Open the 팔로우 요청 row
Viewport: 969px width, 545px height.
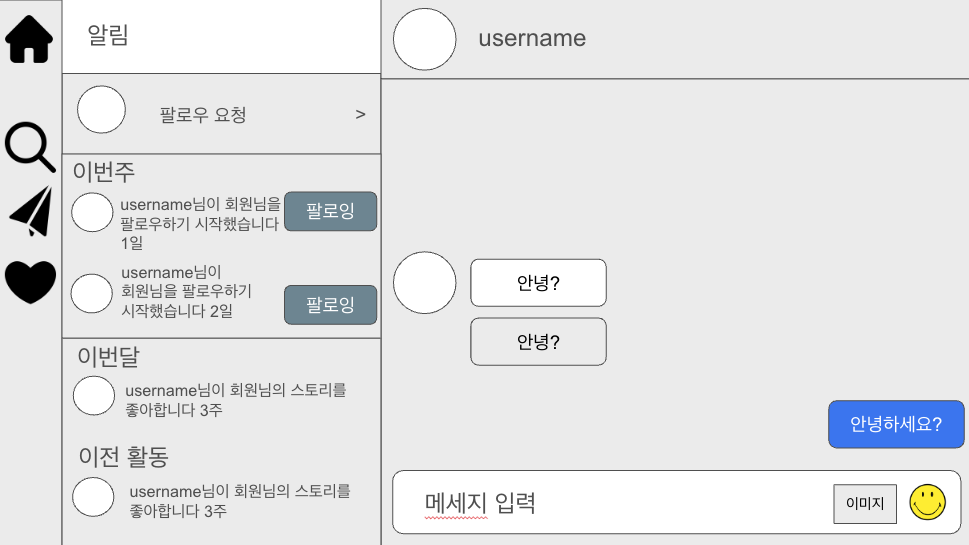pyautogui.click(x=221, y=114)
